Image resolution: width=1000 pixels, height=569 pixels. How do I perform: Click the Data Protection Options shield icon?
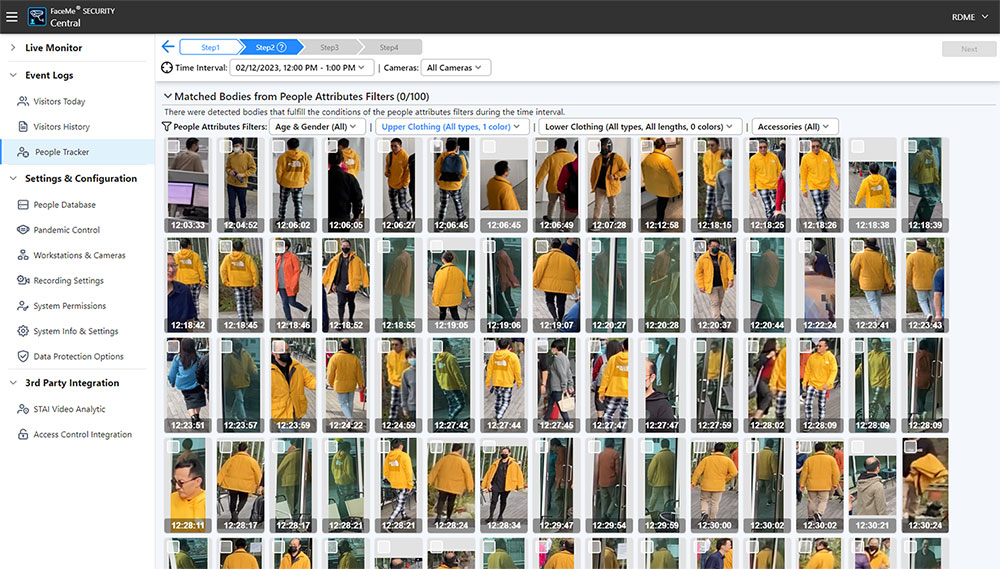click(x=23, y=357)
